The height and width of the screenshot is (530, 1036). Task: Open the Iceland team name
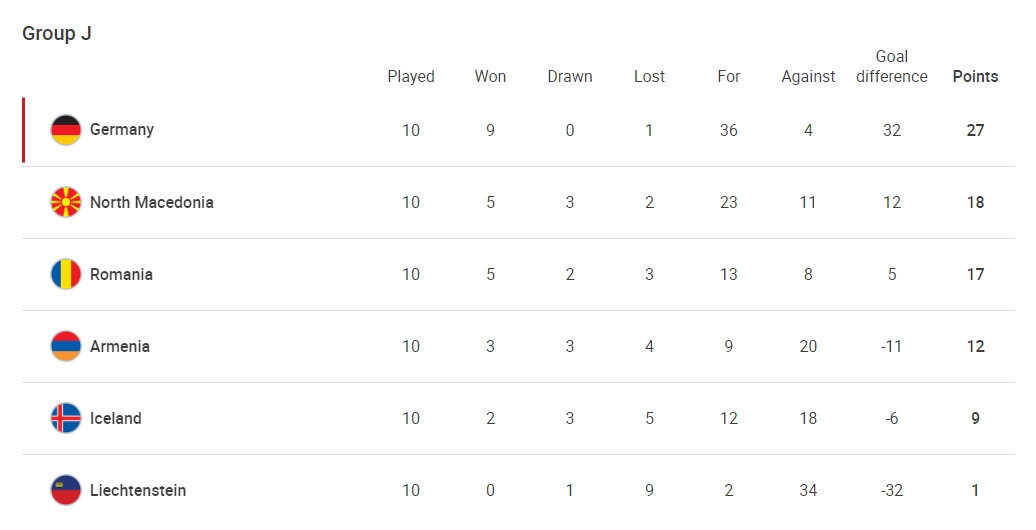tap(116, 418)
